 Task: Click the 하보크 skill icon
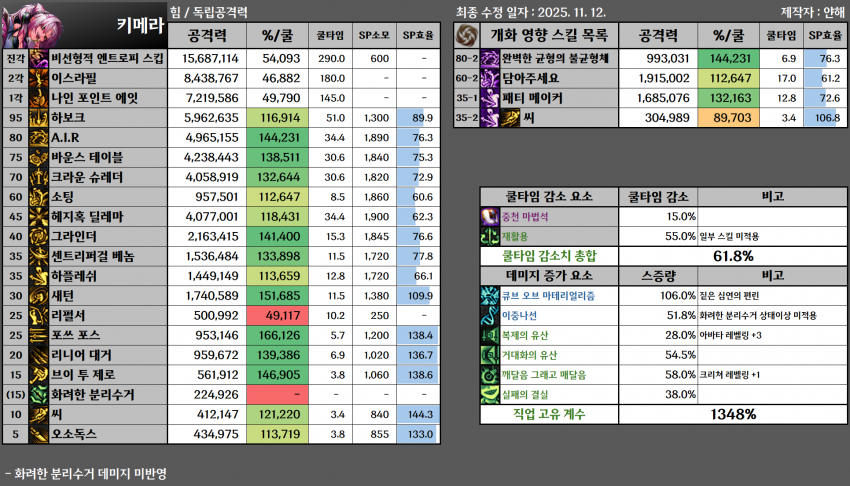[39, 117]
